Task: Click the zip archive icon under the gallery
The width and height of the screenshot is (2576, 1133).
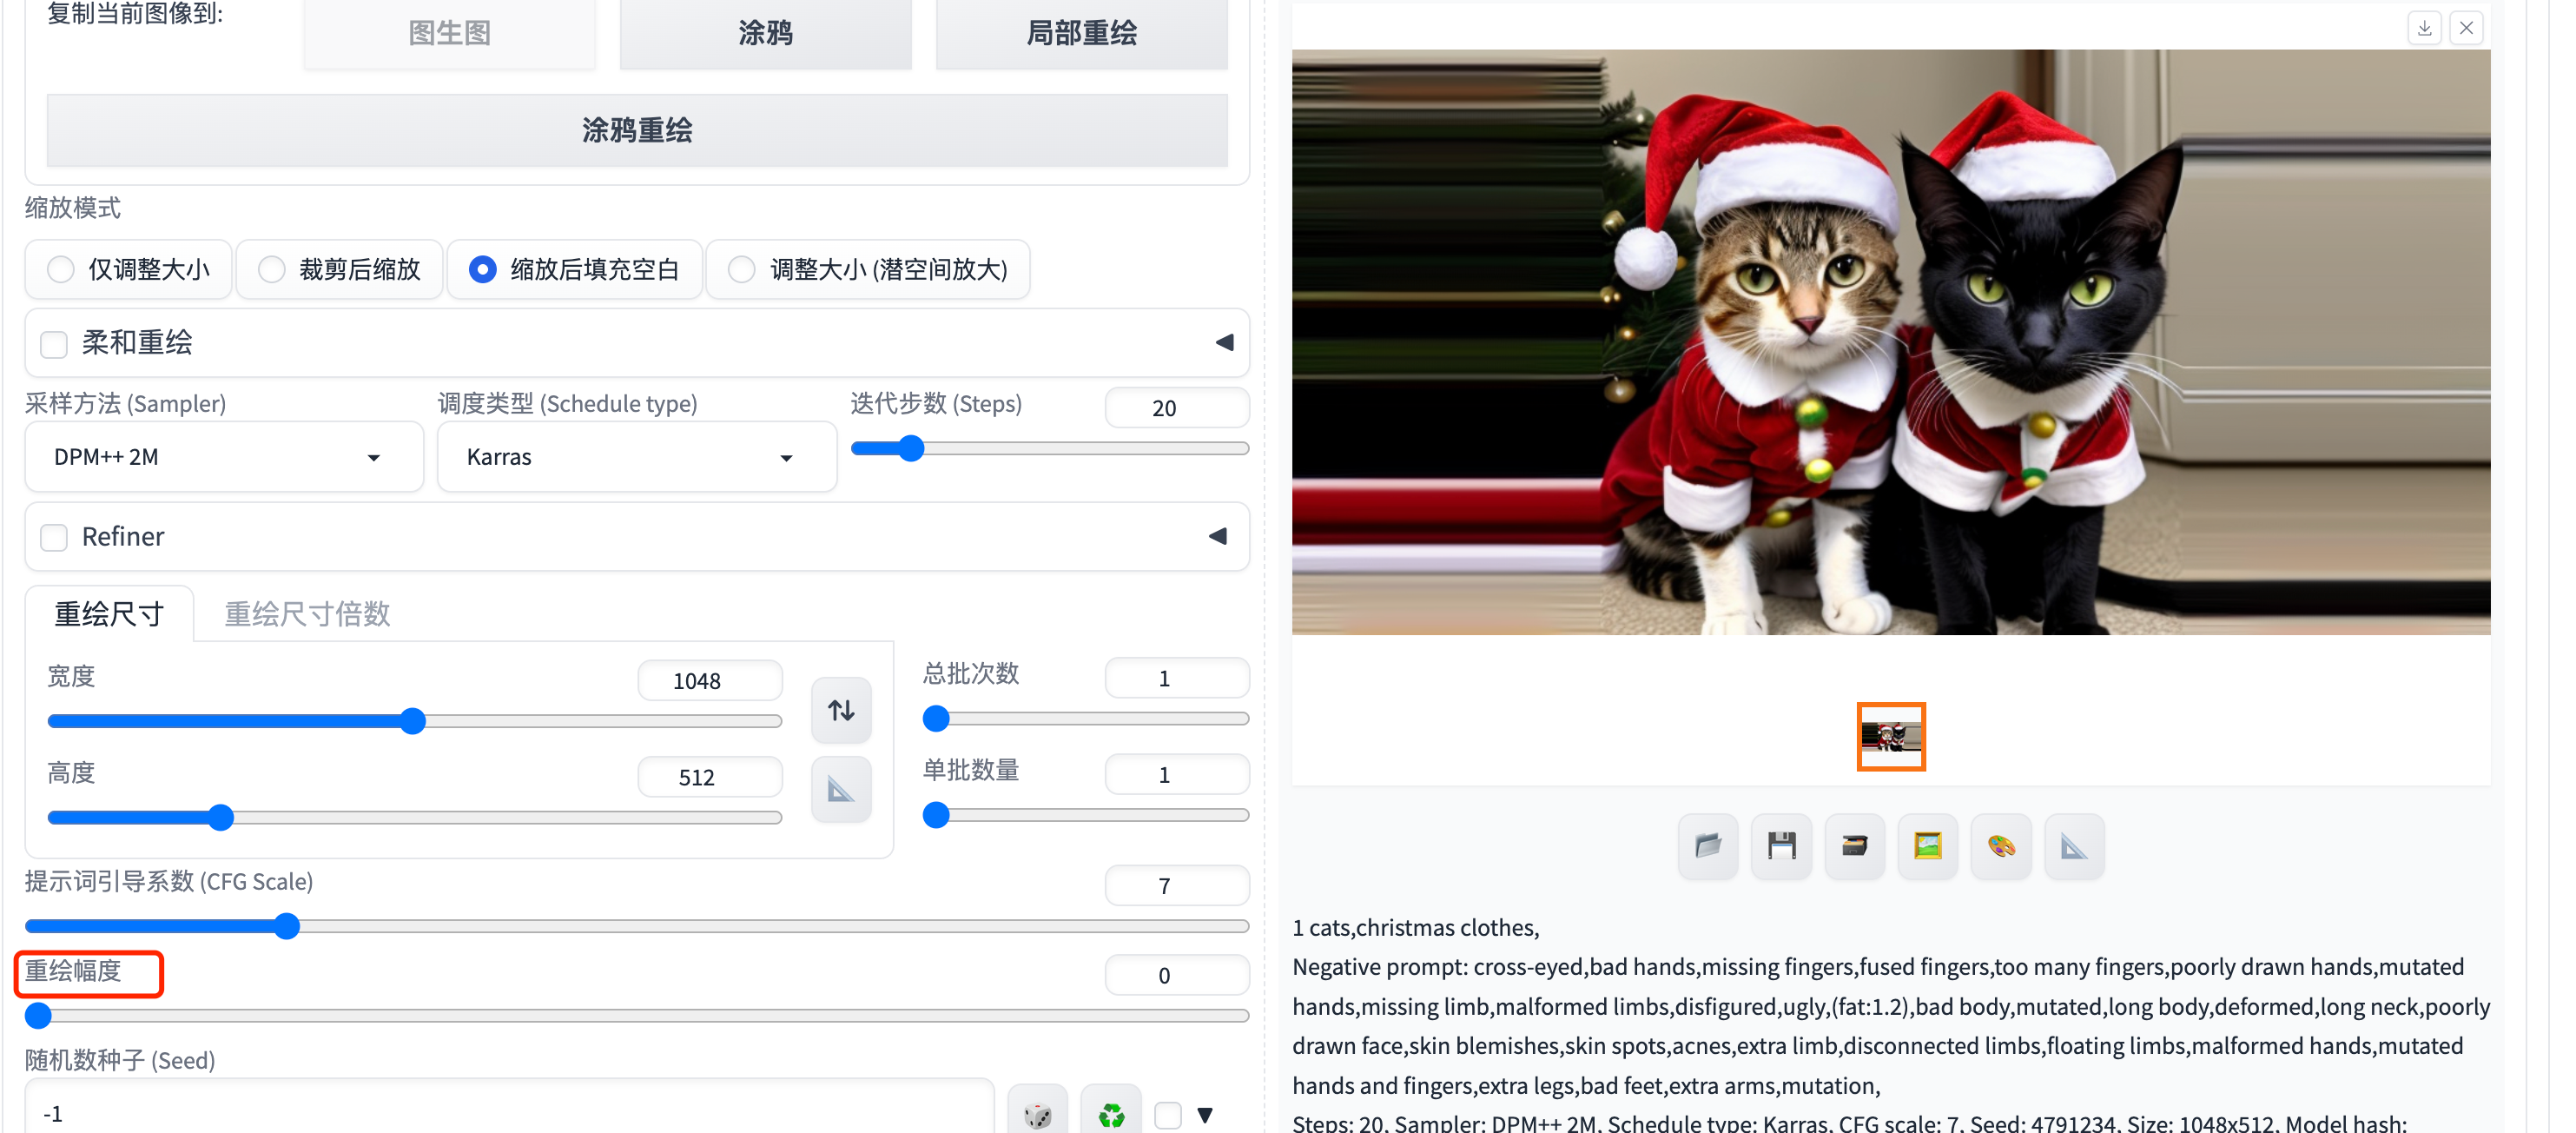Action: (x=1854, y=846)
